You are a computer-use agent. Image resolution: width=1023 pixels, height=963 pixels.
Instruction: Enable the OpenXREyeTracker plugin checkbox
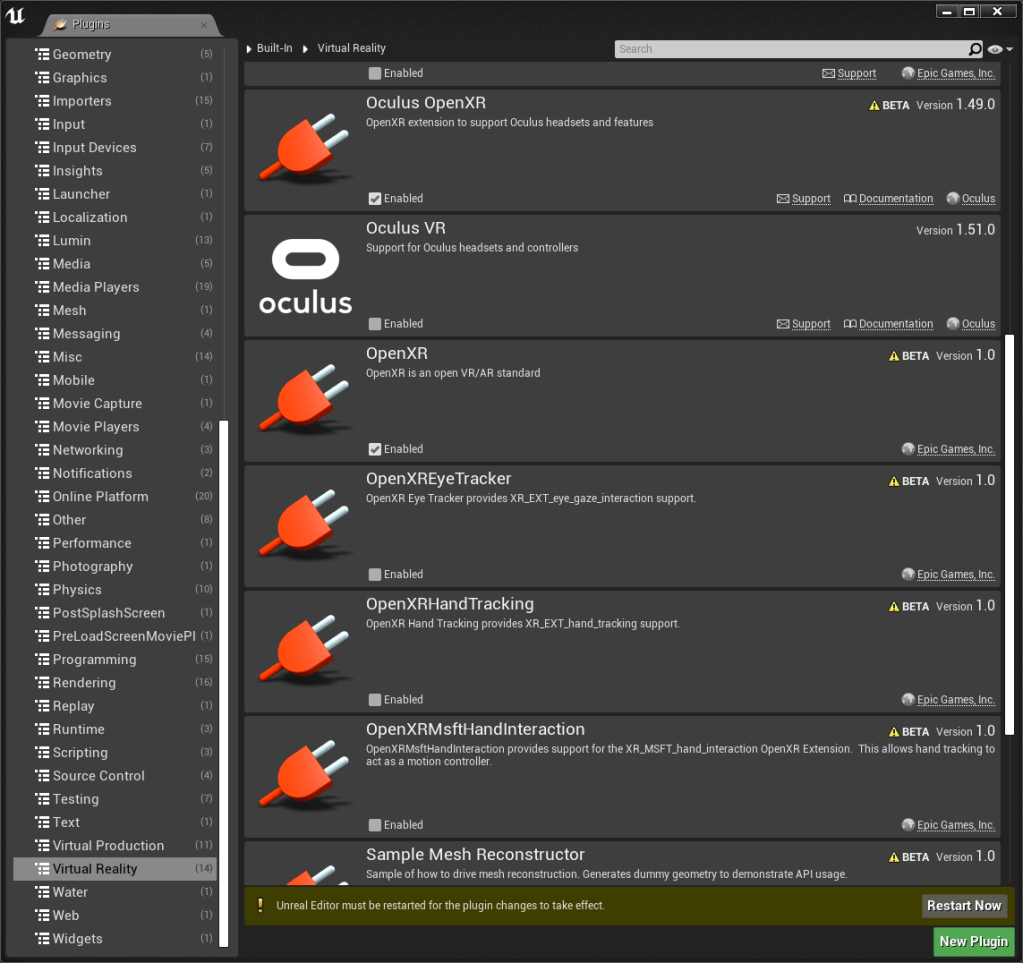(375, 574)
